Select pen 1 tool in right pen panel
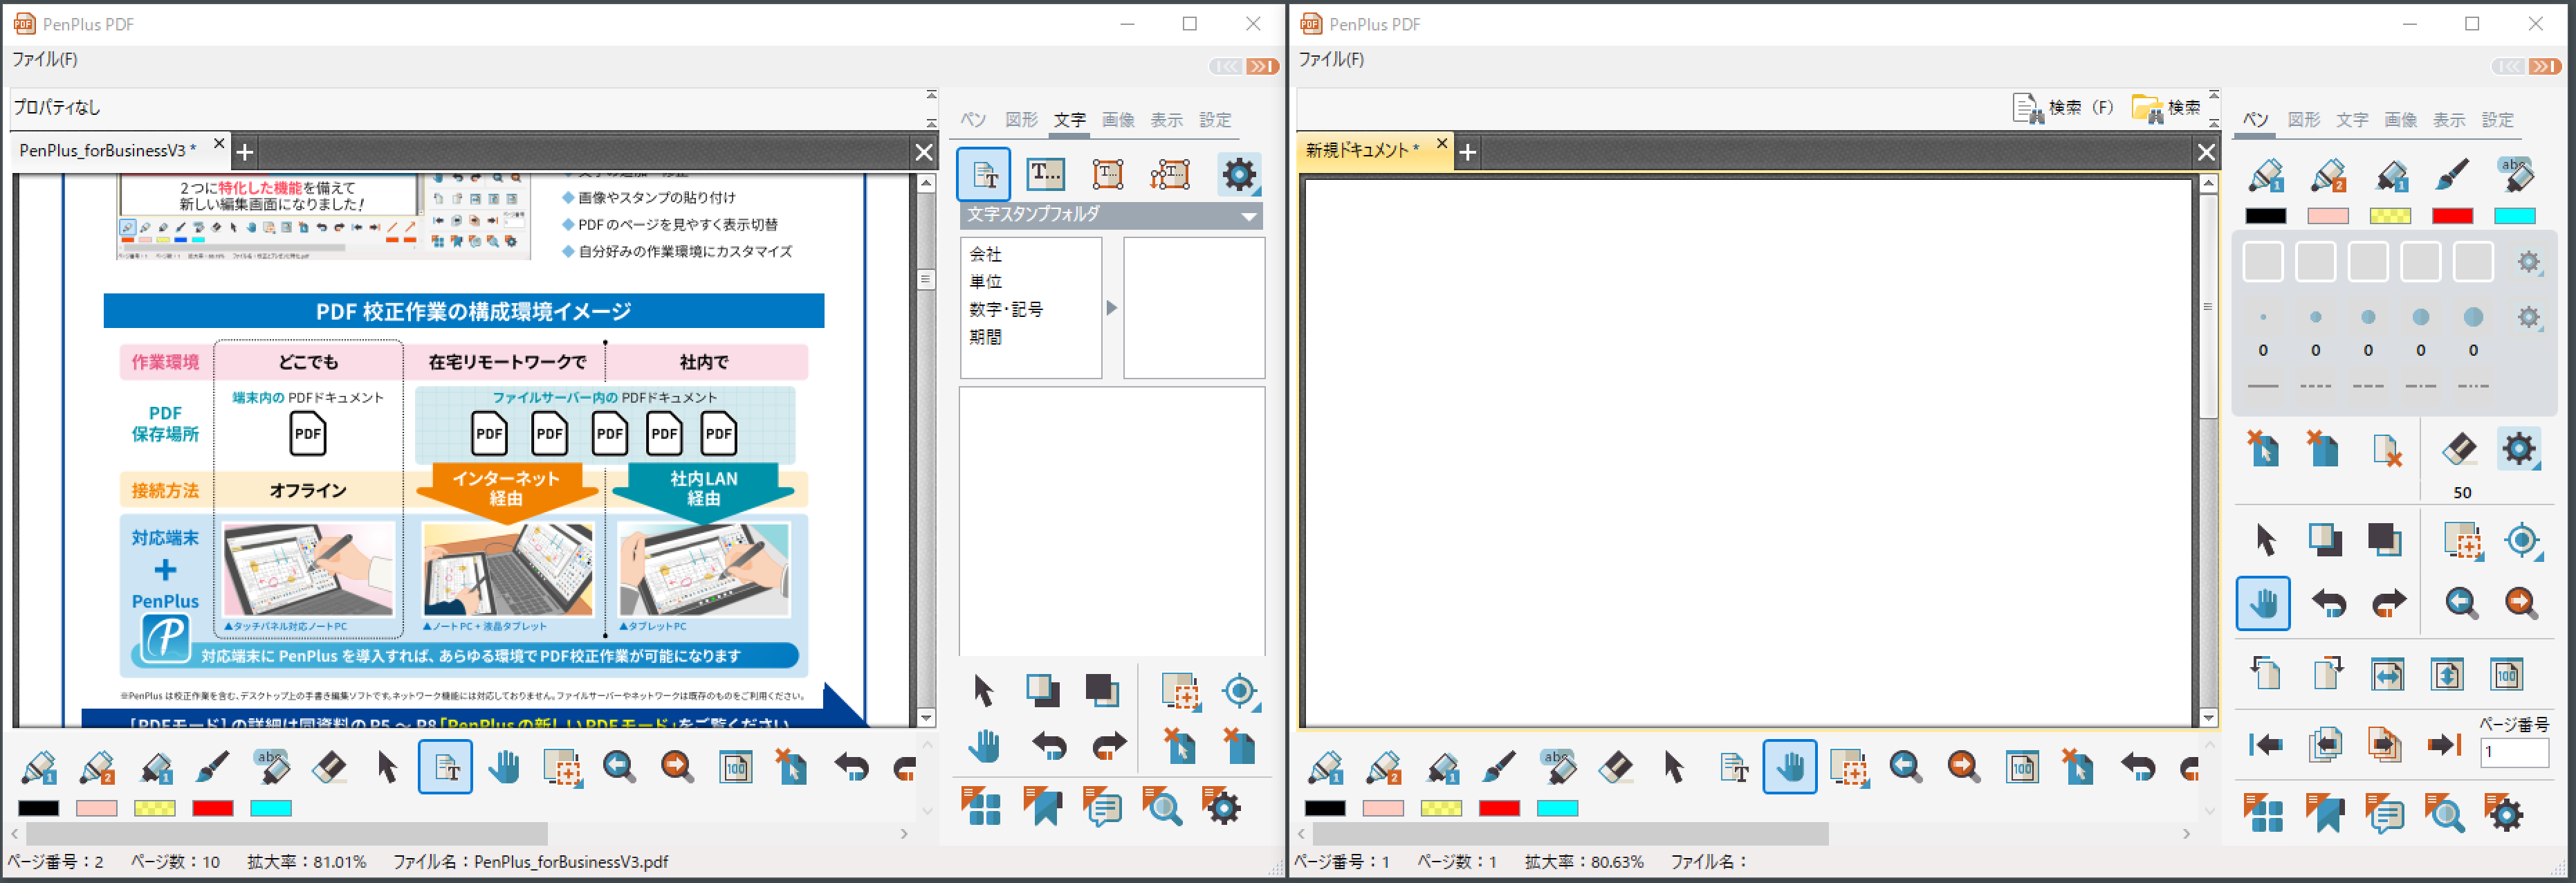 tap(2265, 176)
